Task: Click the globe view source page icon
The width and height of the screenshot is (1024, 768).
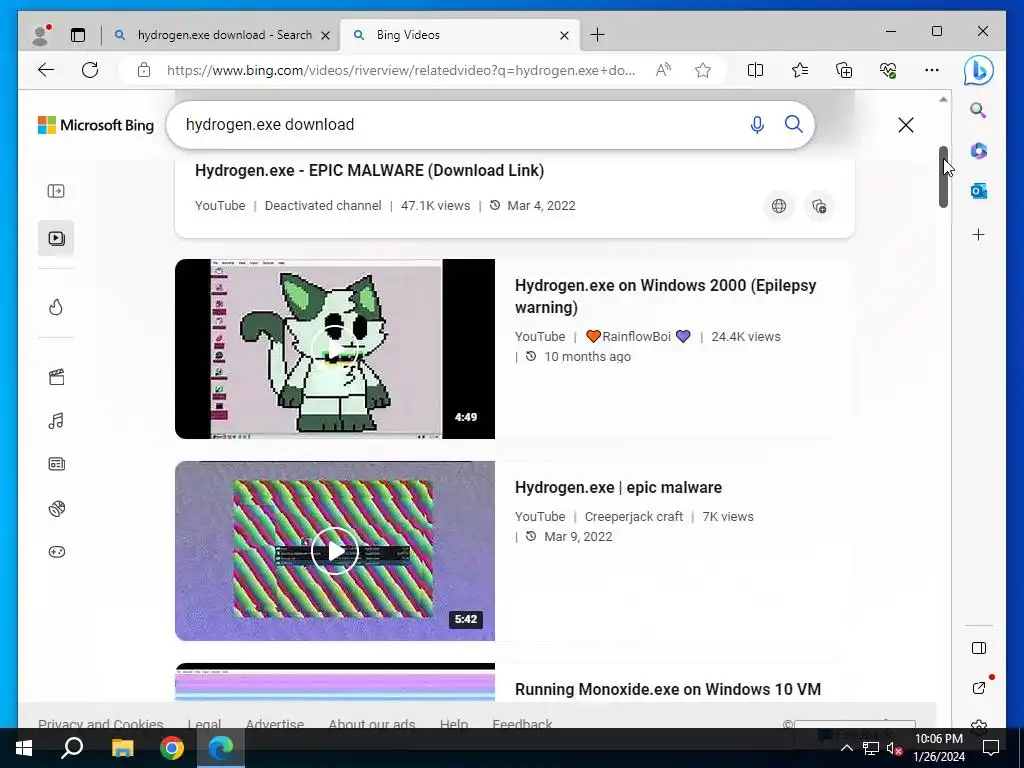Action: pyautogui.click(x=778, y=206)
